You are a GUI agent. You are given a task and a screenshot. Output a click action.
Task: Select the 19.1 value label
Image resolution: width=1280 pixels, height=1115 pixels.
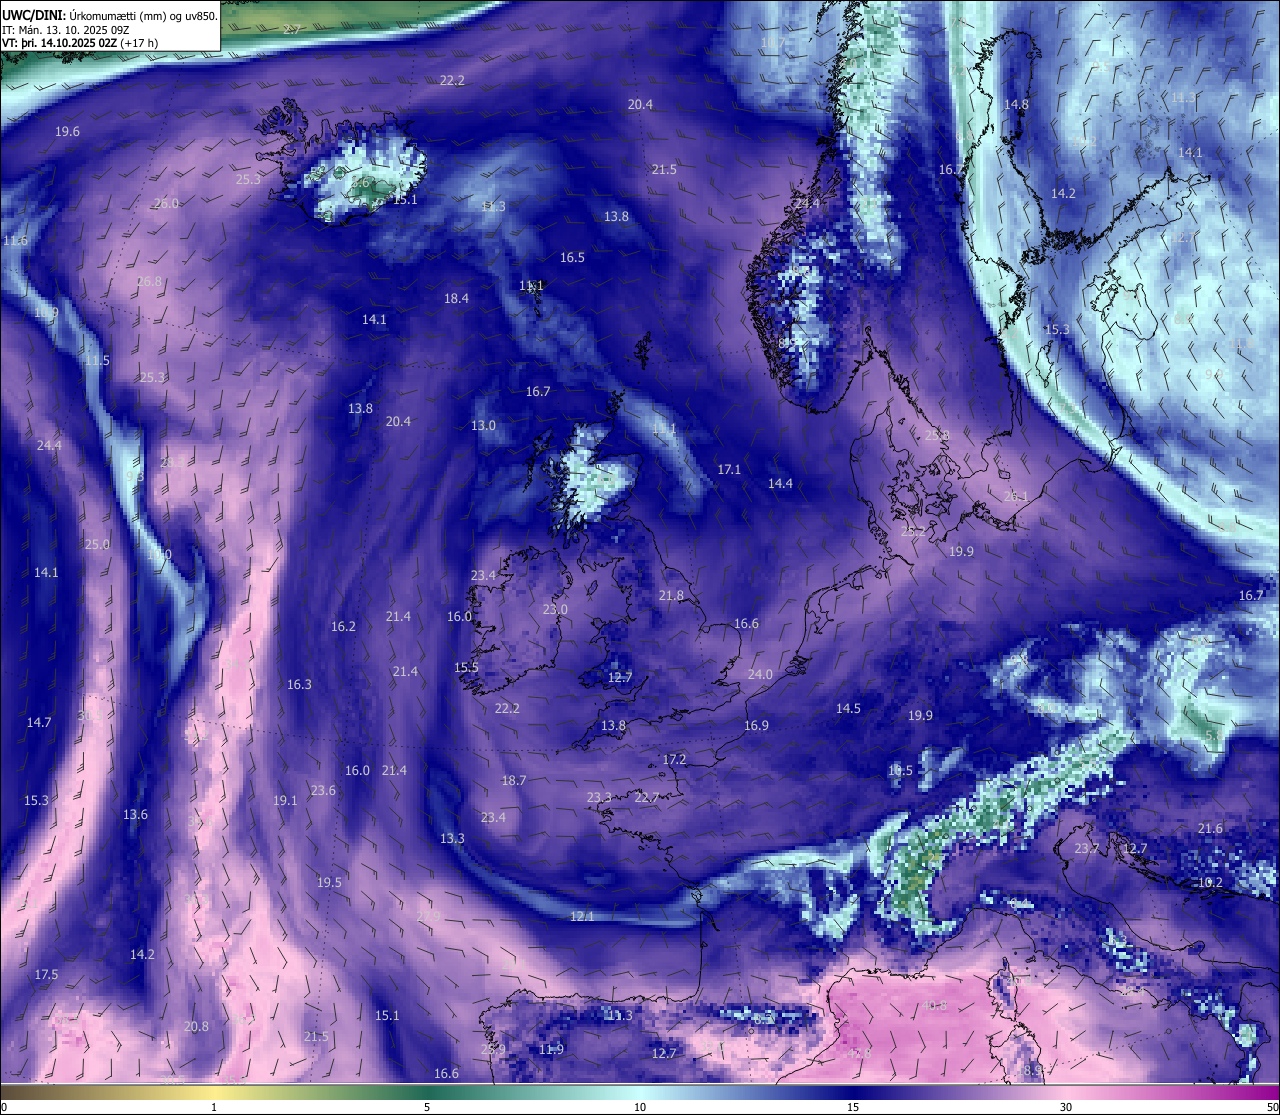tap(285, 800)
